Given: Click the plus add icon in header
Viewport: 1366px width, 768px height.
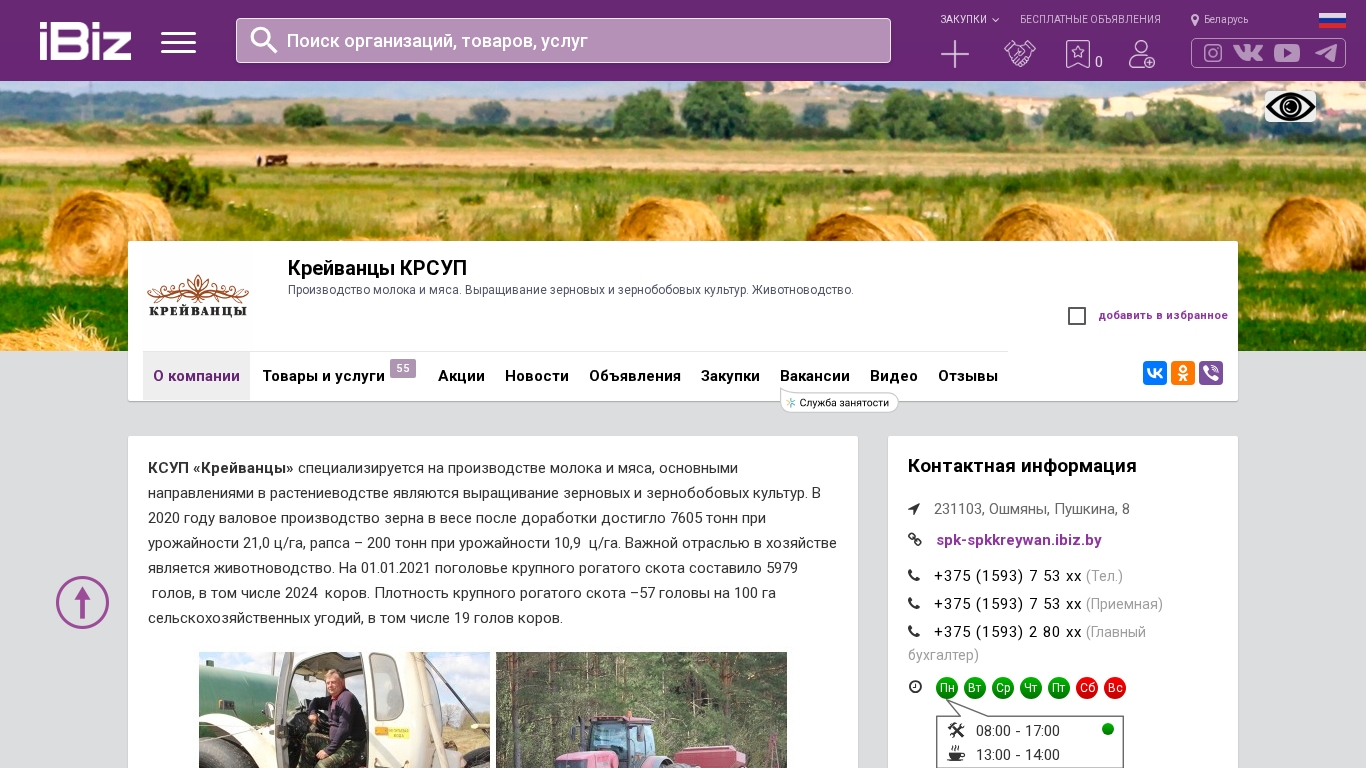Looking at the screenshot, I should point(955,54).
